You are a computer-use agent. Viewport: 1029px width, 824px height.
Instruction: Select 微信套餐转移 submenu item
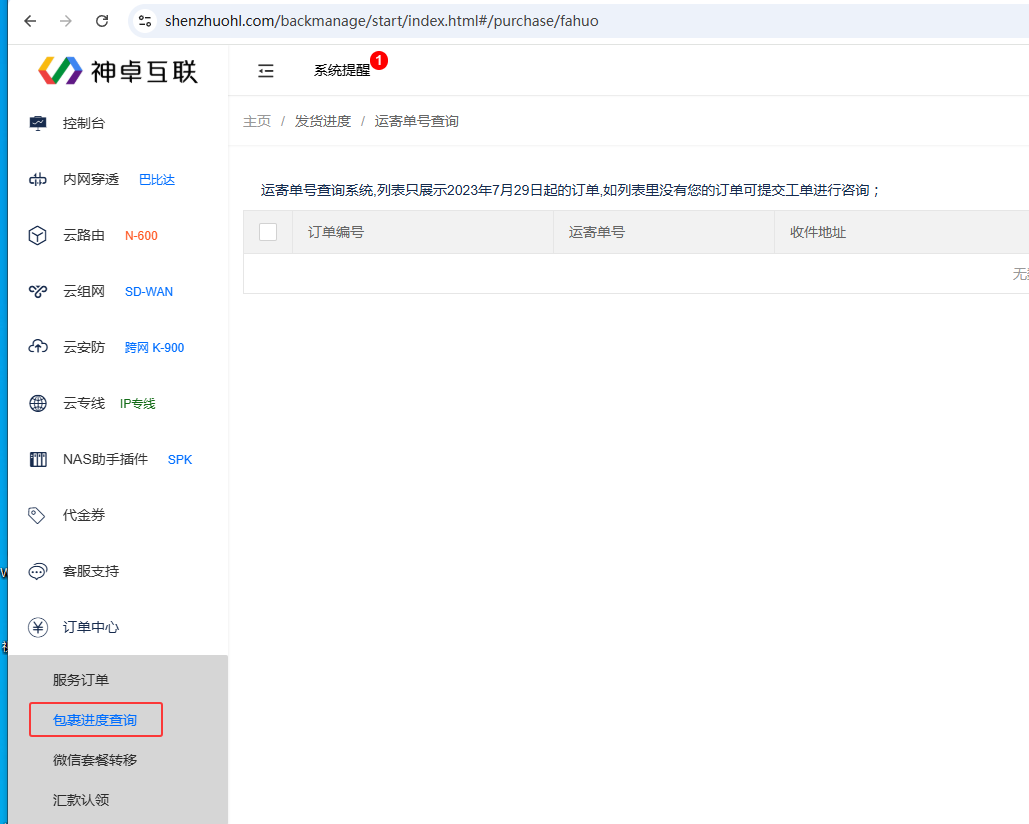click(x=95, y=760)
